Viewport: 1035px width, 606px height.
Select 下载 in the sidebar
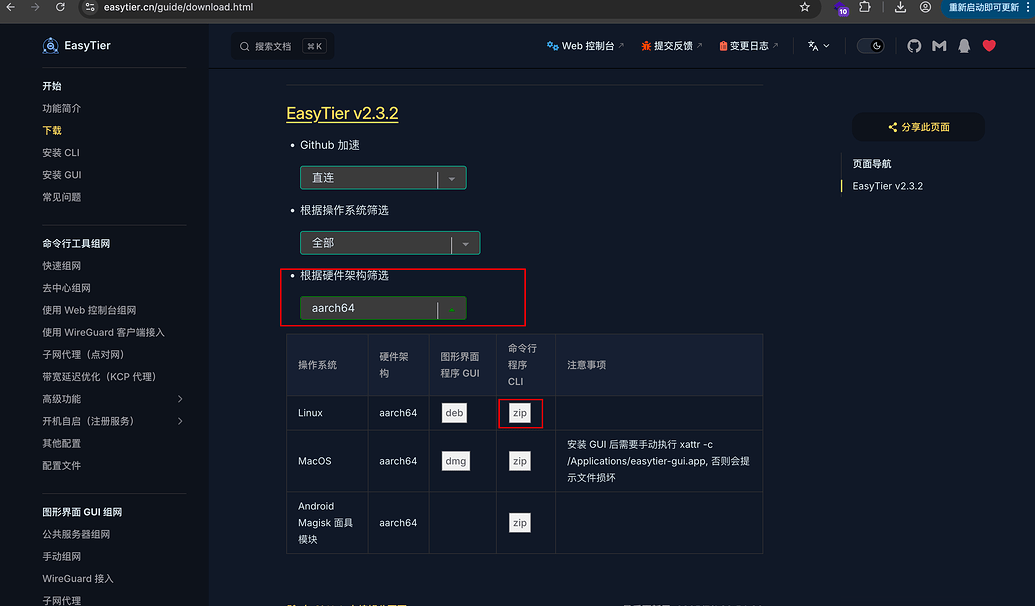pyautogui.click(x=51, y=131)
